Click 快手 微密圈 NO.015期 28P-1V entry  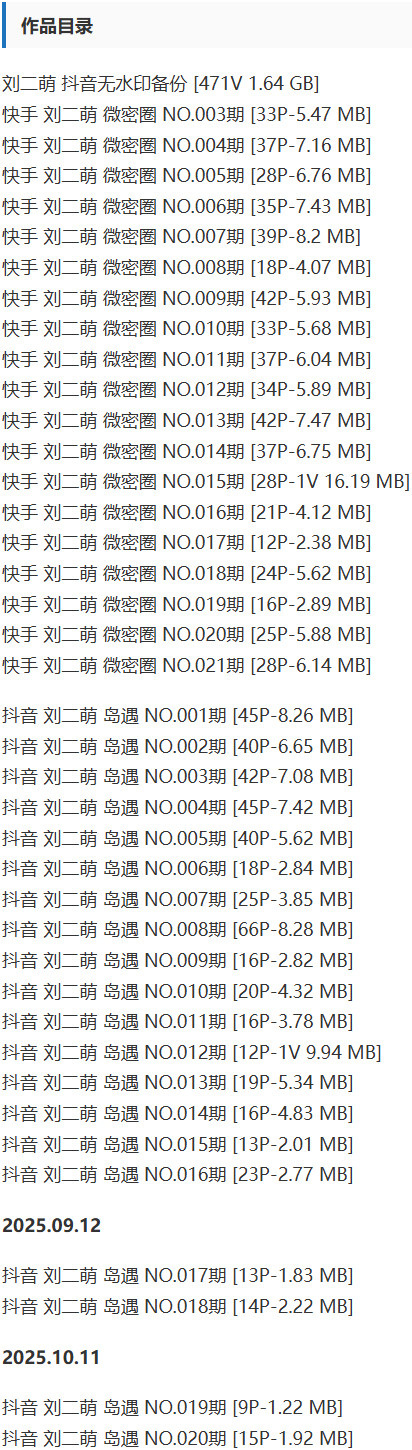pos(206,481)
